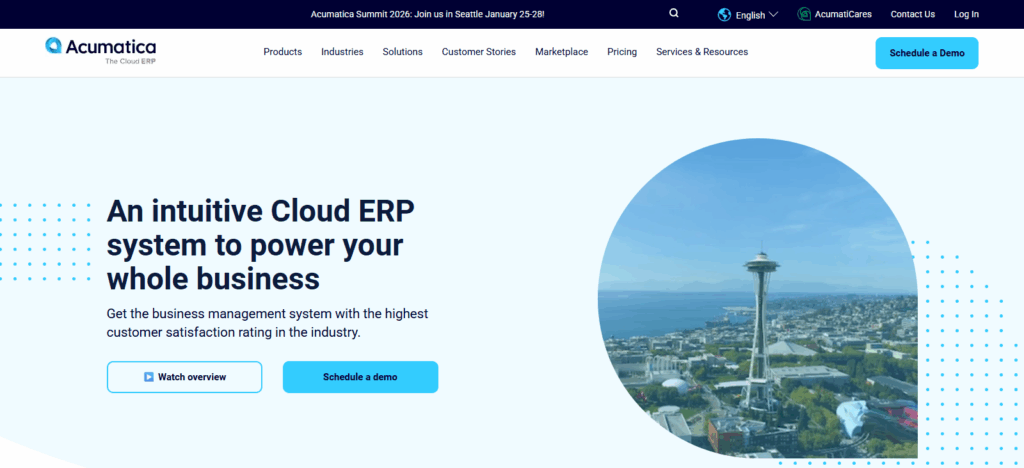The height and width of the screenshot is (468, 1024).
Task: Click the Acumatica logo to go home
Action: point(100,50)
